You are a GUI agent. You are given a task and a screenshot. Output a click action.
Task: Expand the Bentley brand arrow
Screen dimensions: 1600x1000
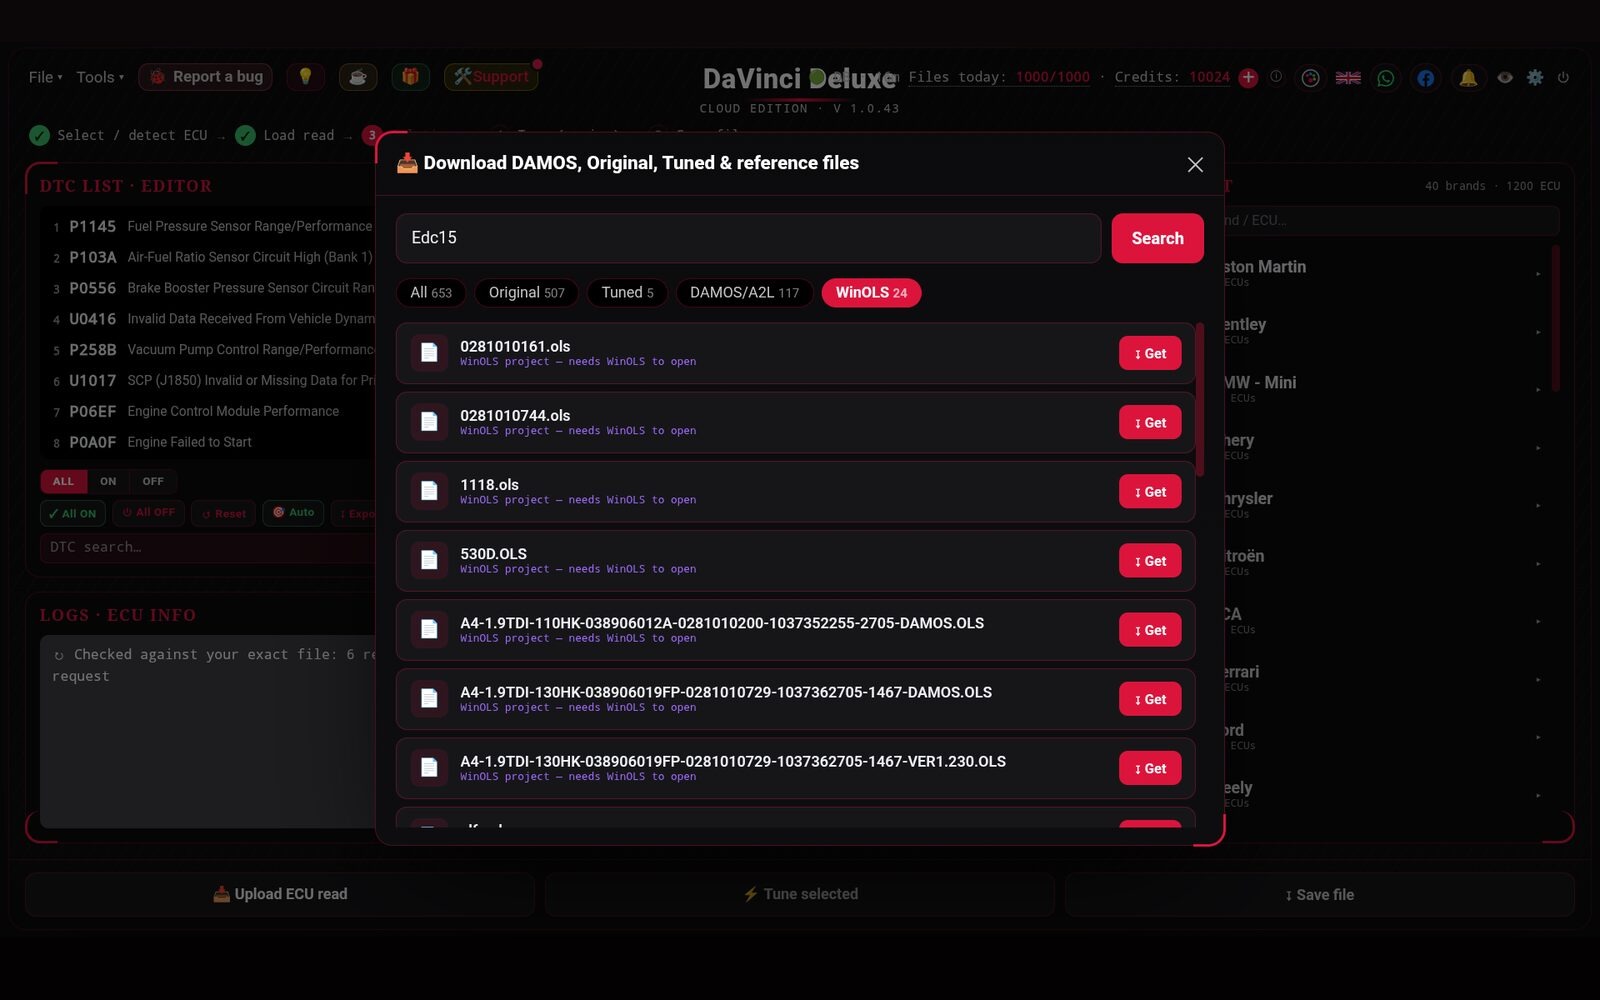tap(1538, 332)
